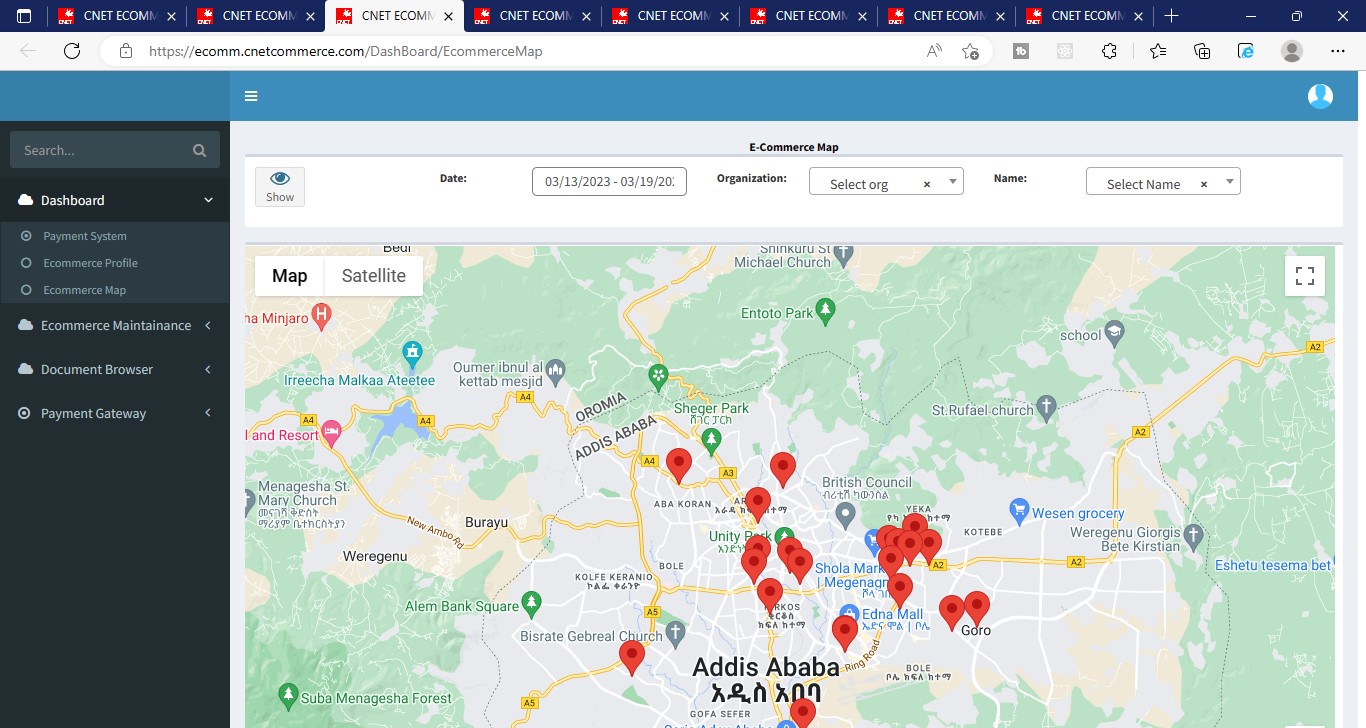Open the user profile avatar
The image size is (1366, 728).
1320,96
